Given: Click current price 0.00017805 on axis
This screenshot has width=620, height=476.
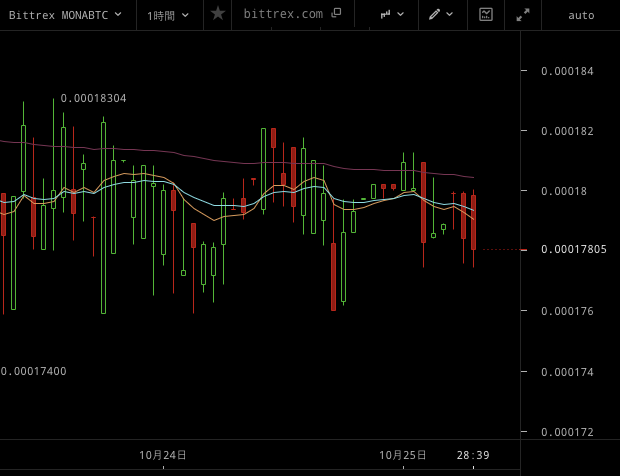Looking at the screenshot, I should tap(574, 249).
